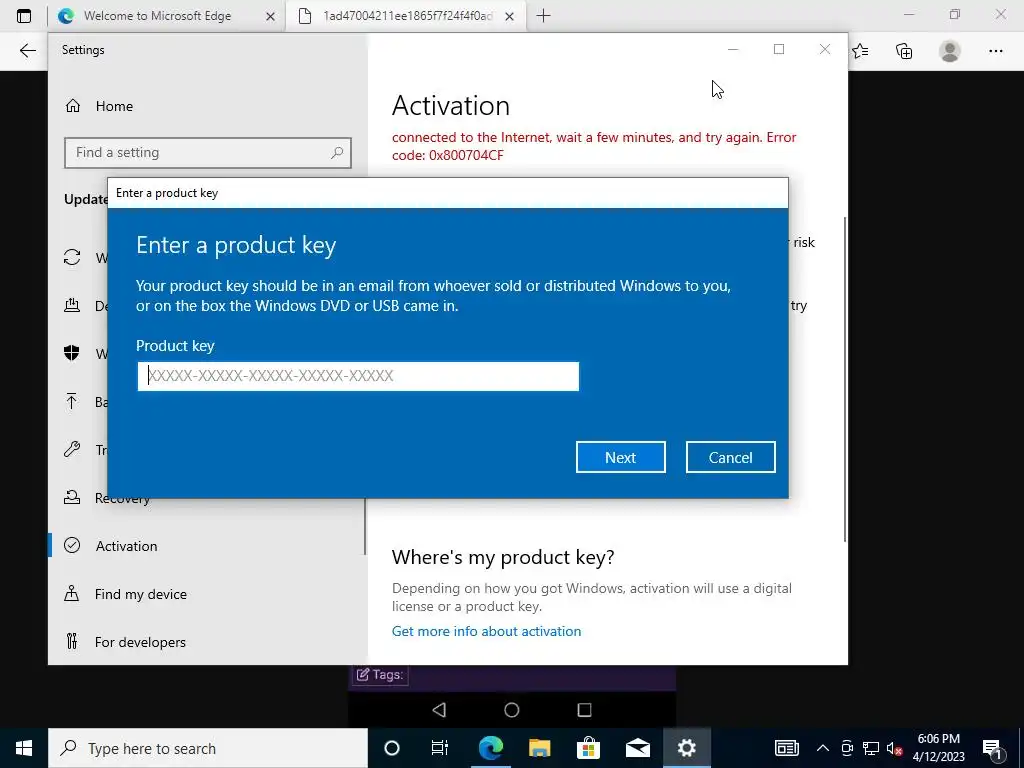1024x768 pixels.
Task: Open Edge Settings and more menu
Action: (995, 51)
